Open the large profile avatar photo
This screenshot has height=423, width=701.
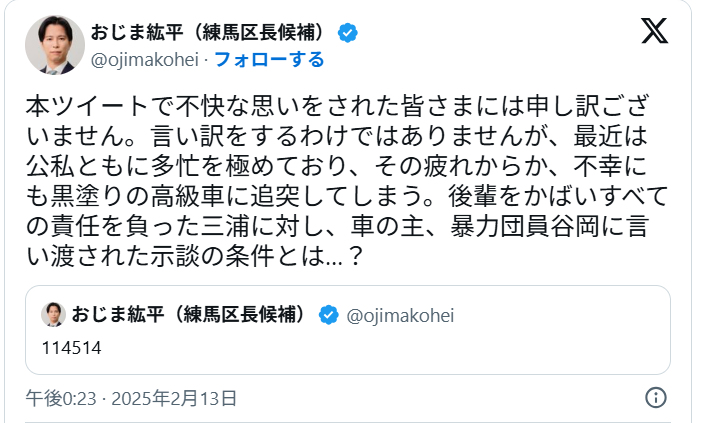pos(55,44)
